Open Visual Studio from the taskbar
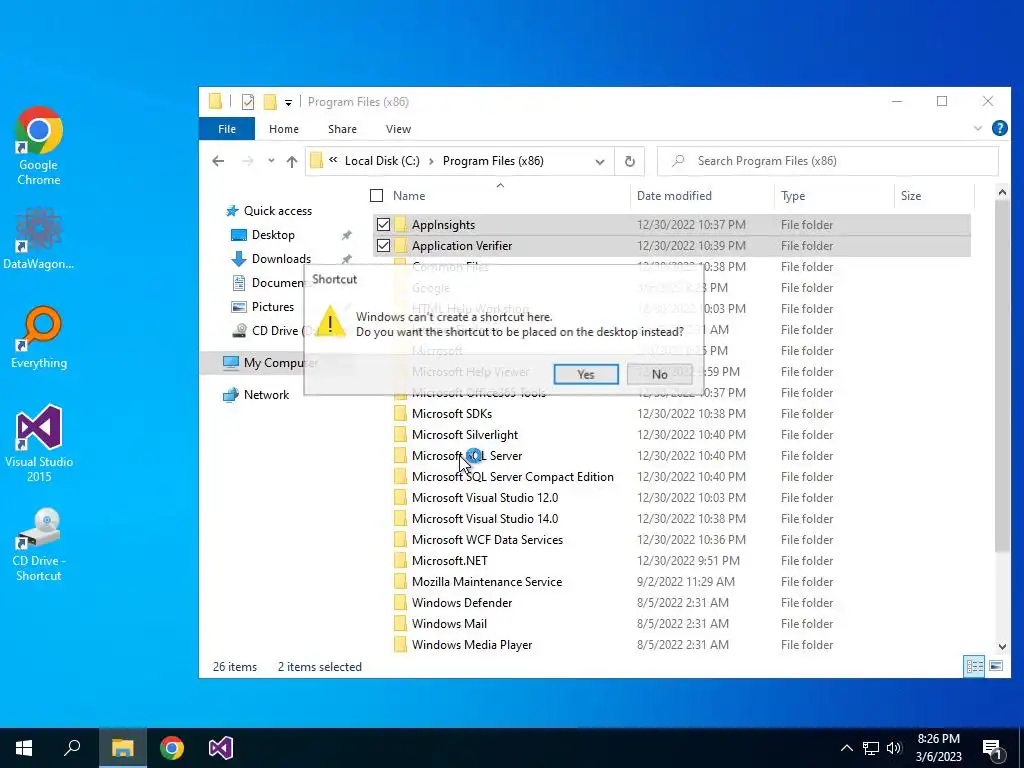1024x768 pixels. coord(221,748)
